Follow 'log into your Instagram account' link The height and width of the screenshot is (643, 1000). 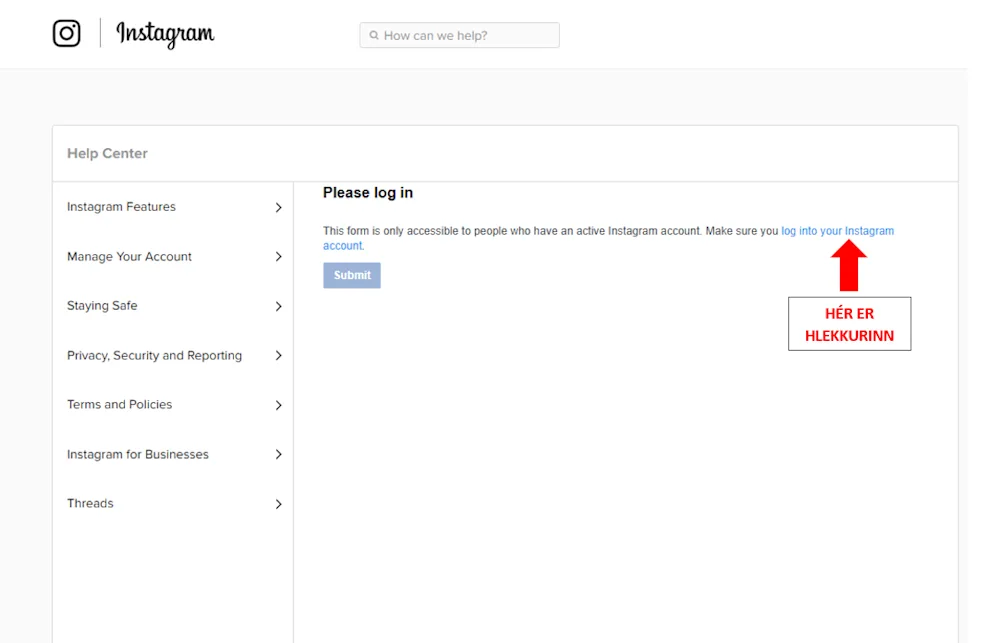coord(837,231)
